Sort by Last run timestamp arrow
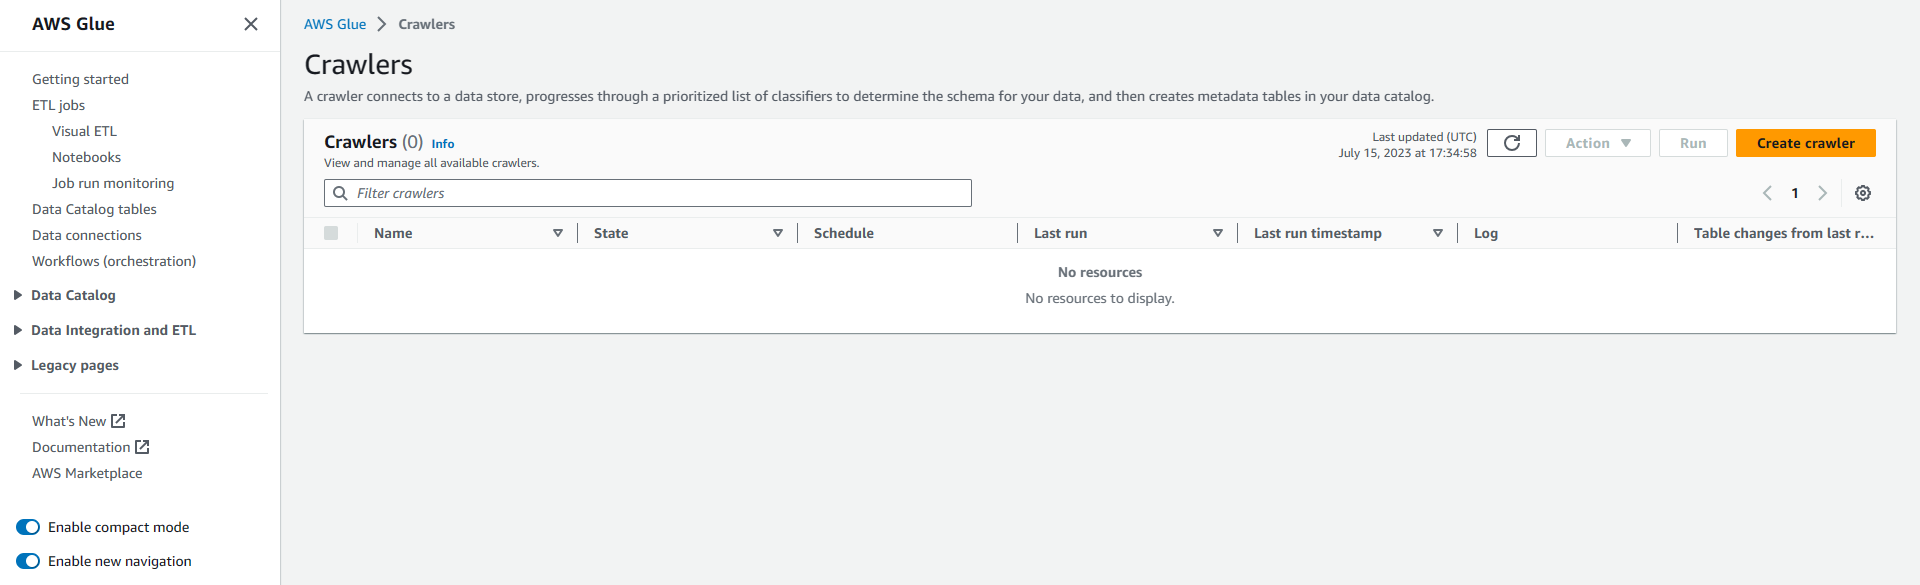 pos(1437,233)
